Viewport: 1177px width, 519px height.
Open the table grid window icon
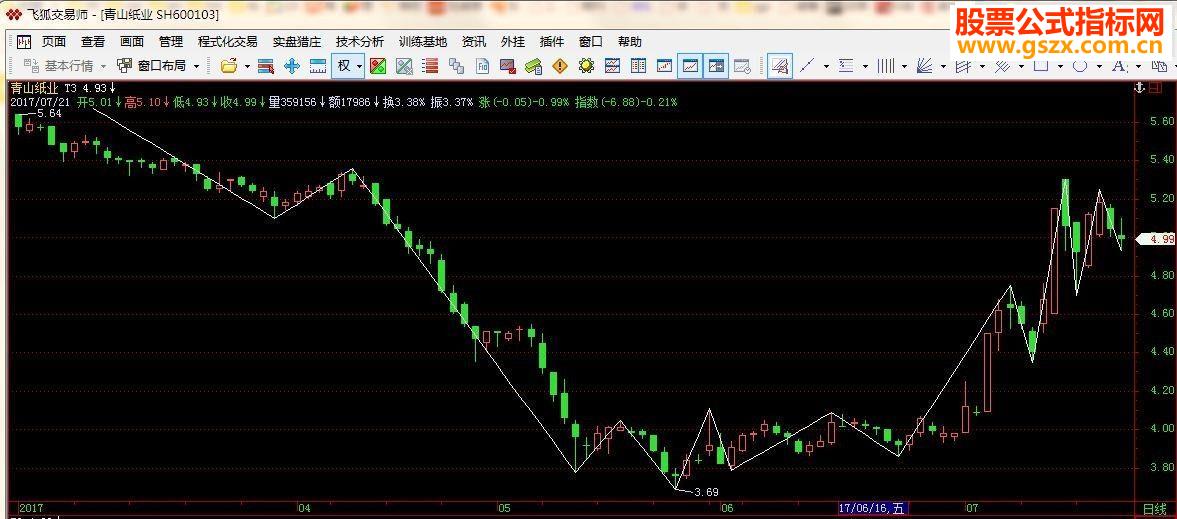(639, 66)
